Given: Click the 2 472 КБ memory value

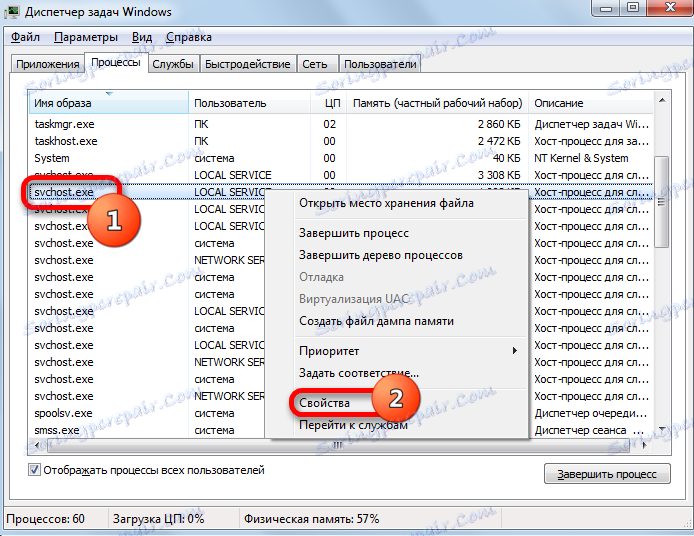Looking at the screenshot, I should click(x=499, y=141).
